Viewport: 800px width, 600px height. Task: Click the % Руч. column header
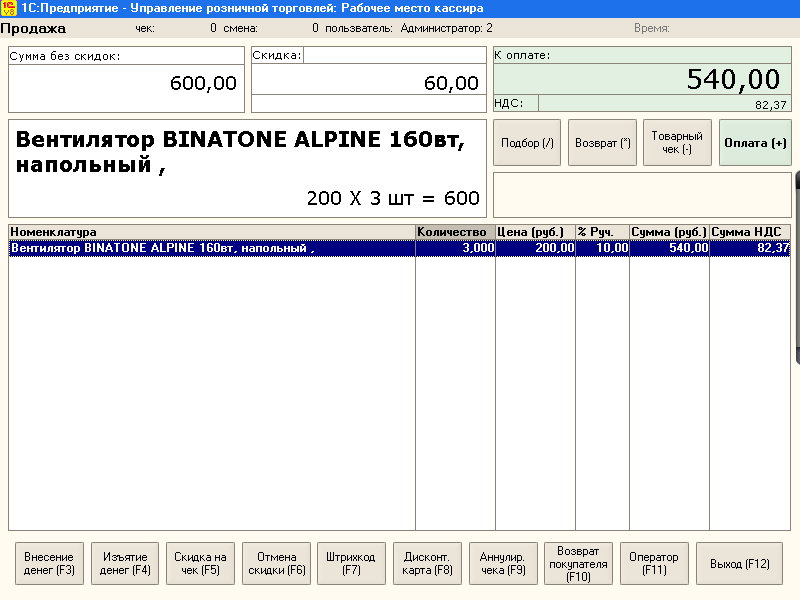(603, 232)
